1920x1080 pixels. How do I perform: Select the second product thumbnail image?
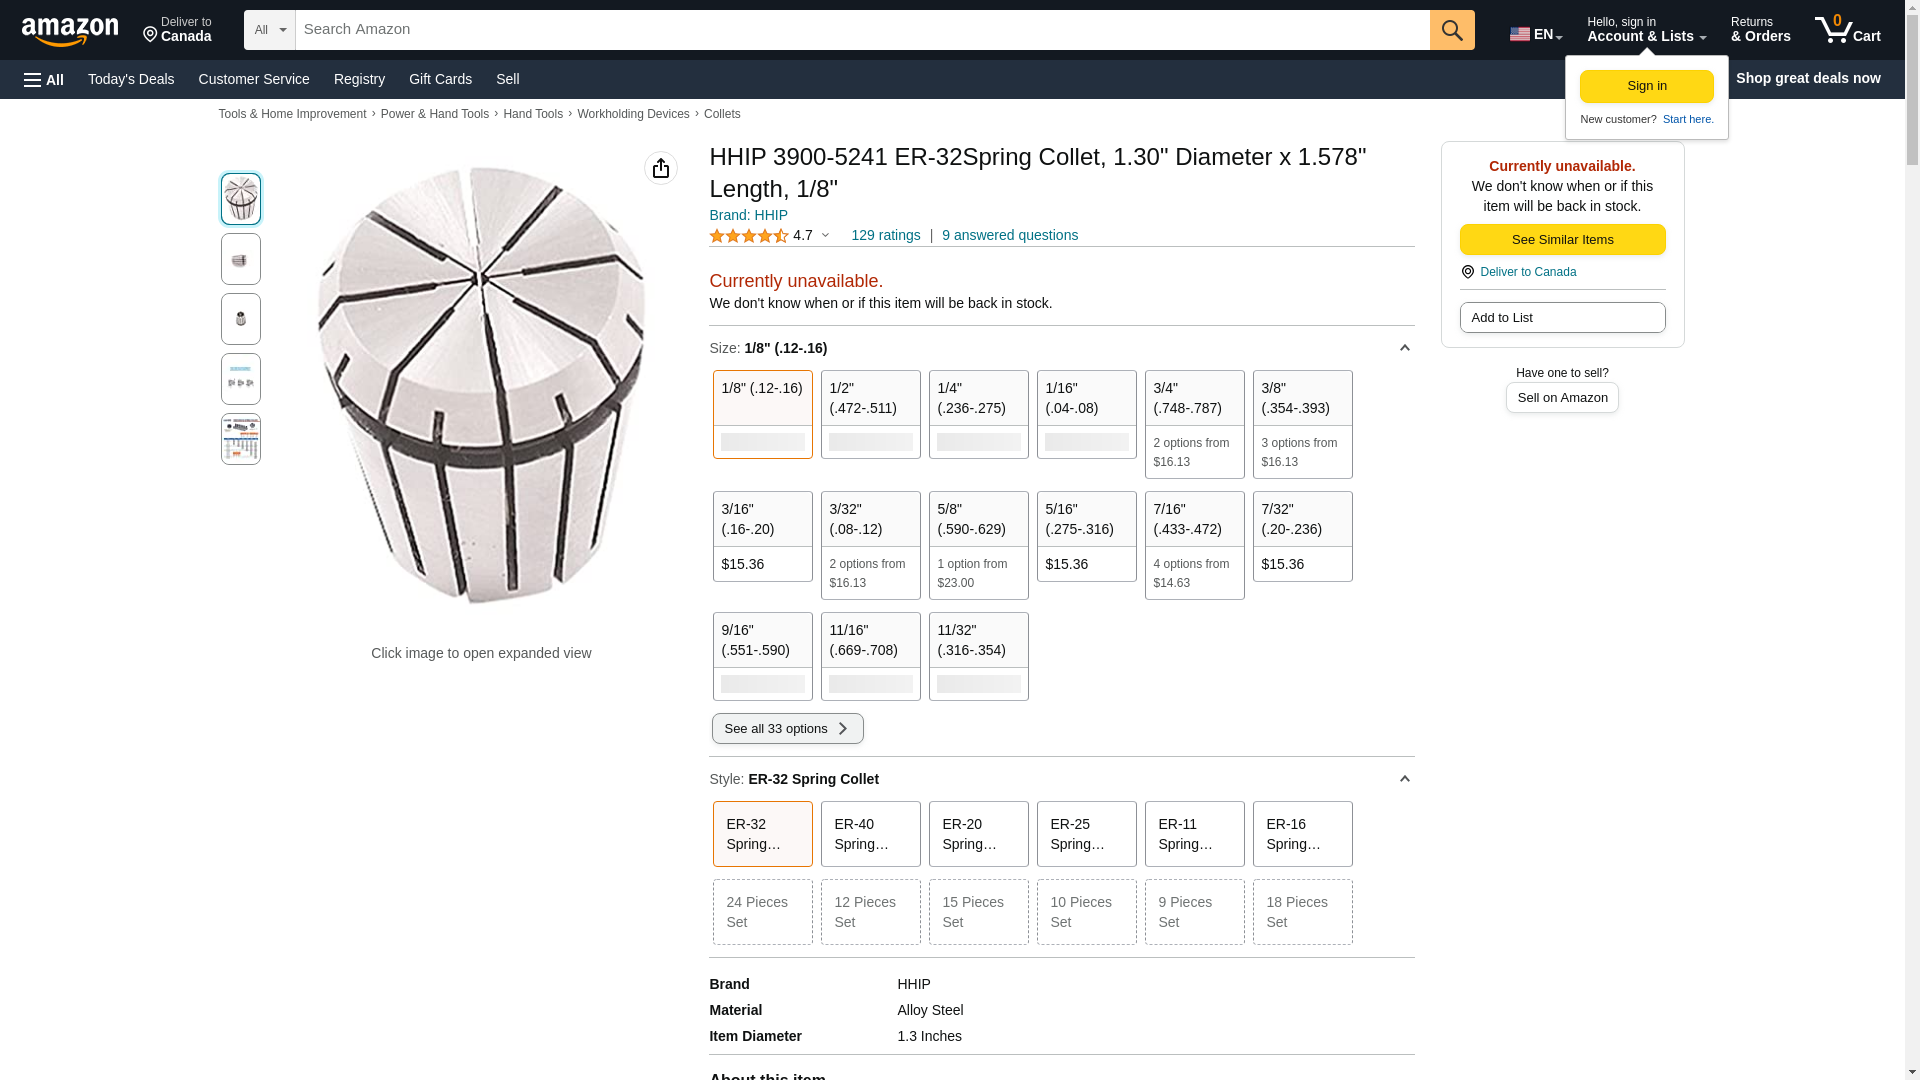(x=241, y=259)
